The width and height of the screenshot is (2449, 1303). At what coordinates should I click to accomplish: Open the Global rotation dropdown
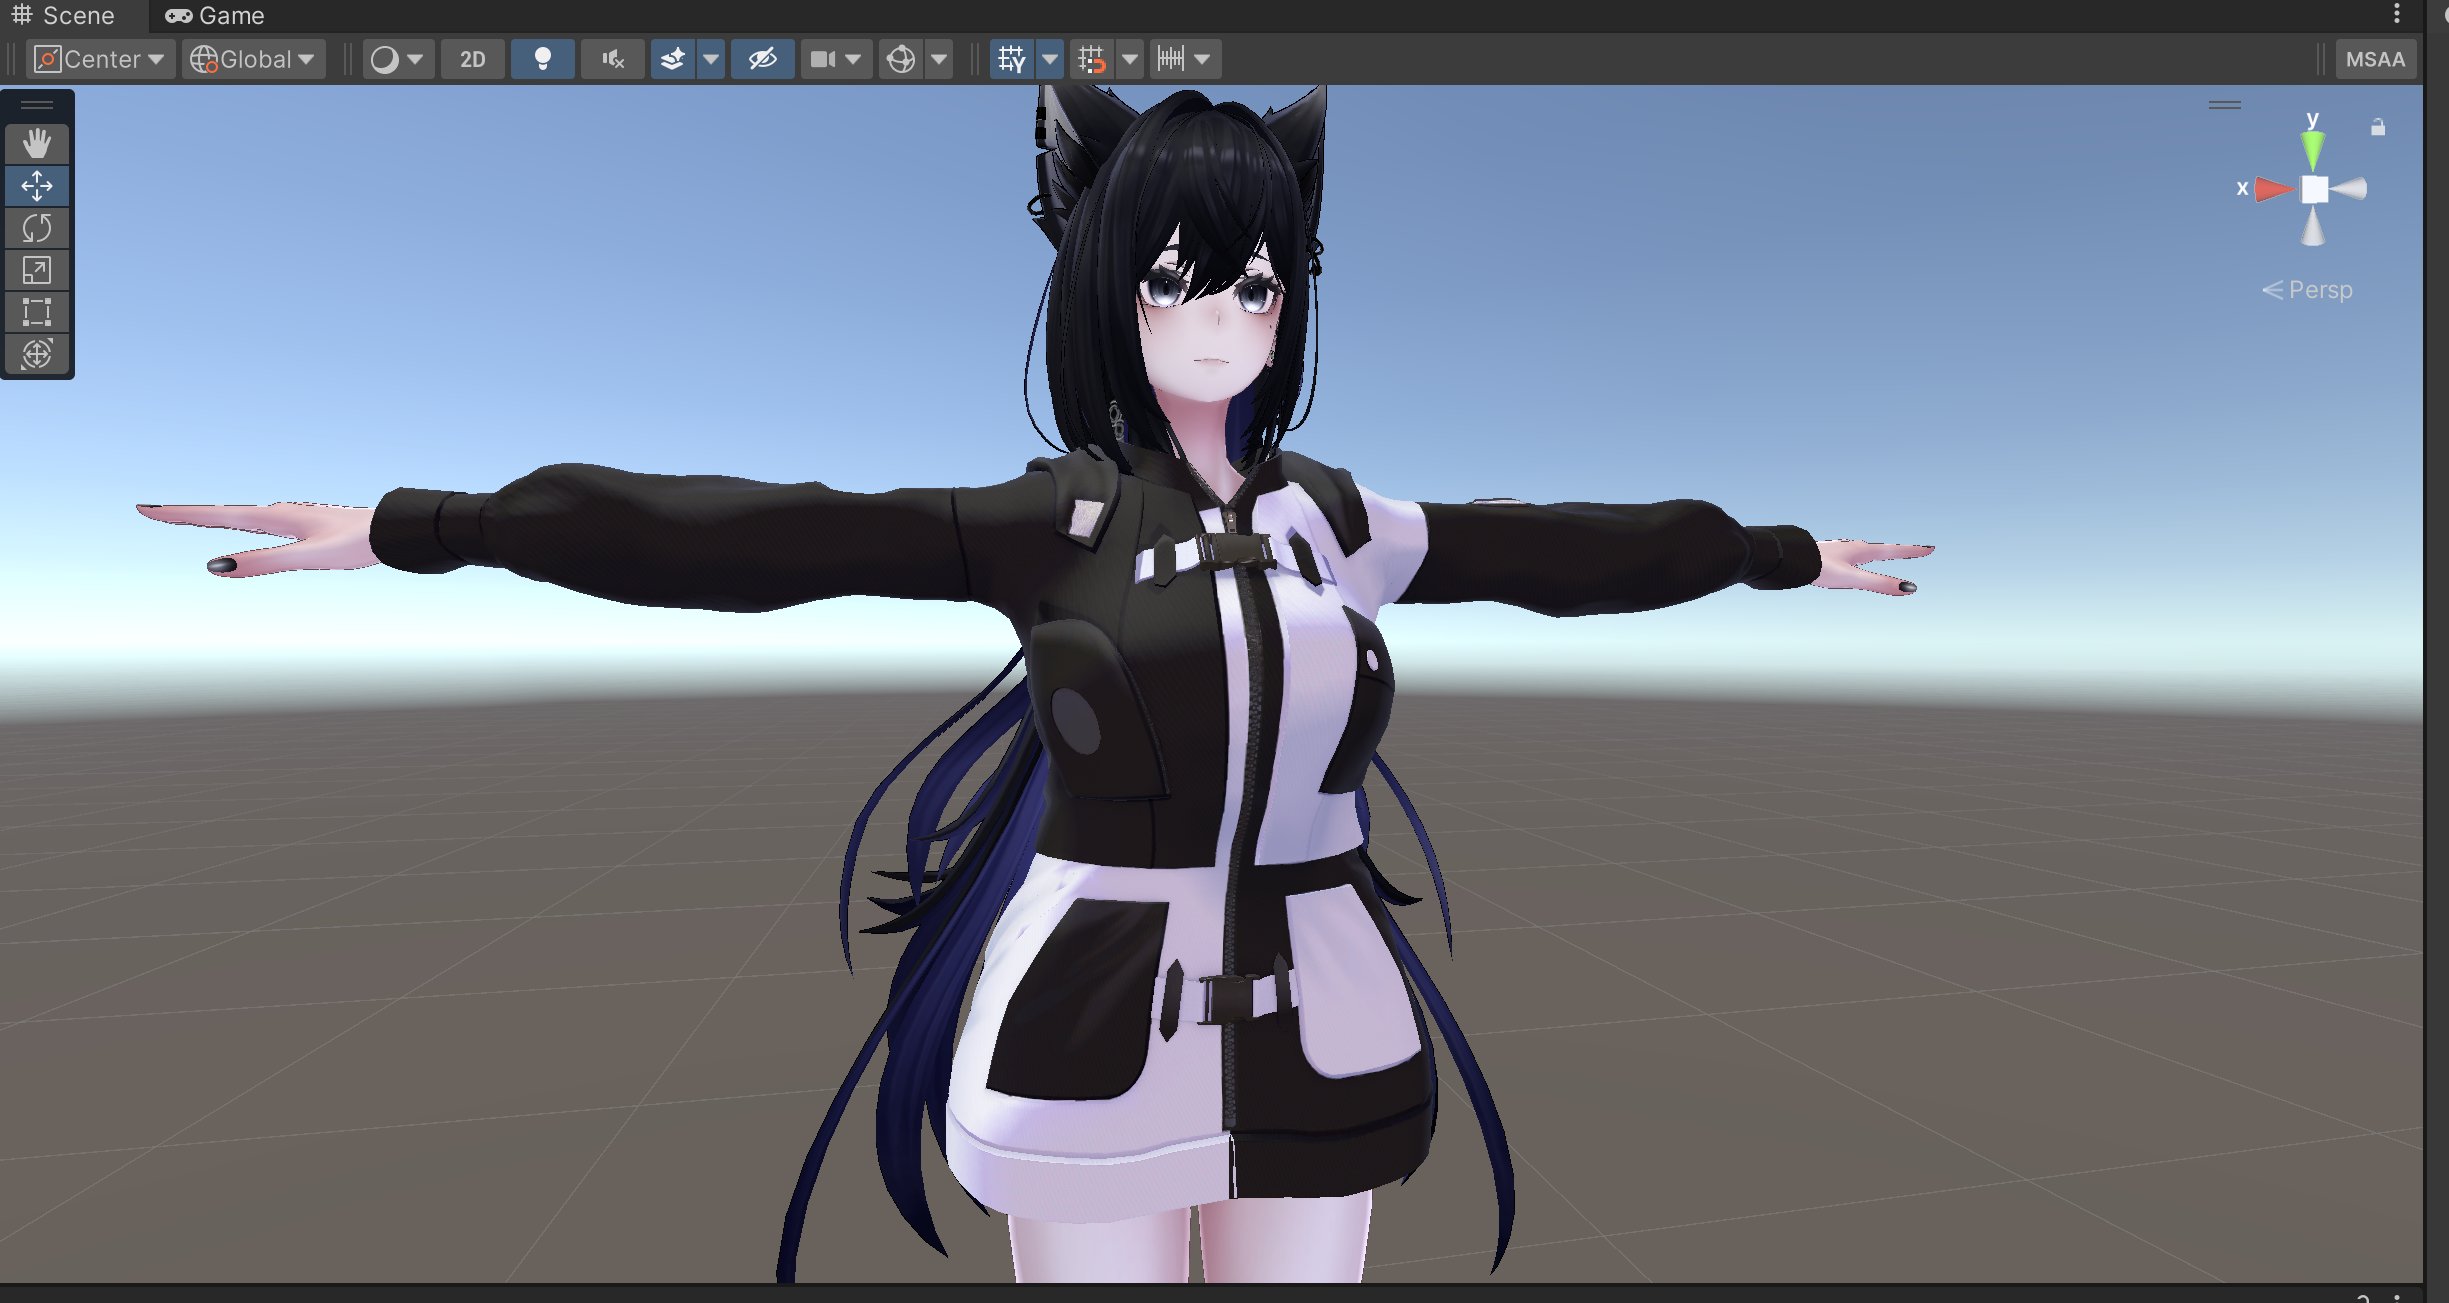click(253, 59)
